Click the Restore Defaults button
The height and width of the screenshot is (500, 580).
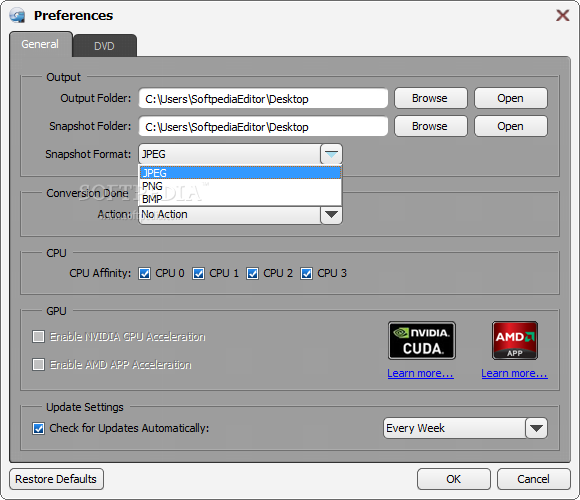pos(56,479)
